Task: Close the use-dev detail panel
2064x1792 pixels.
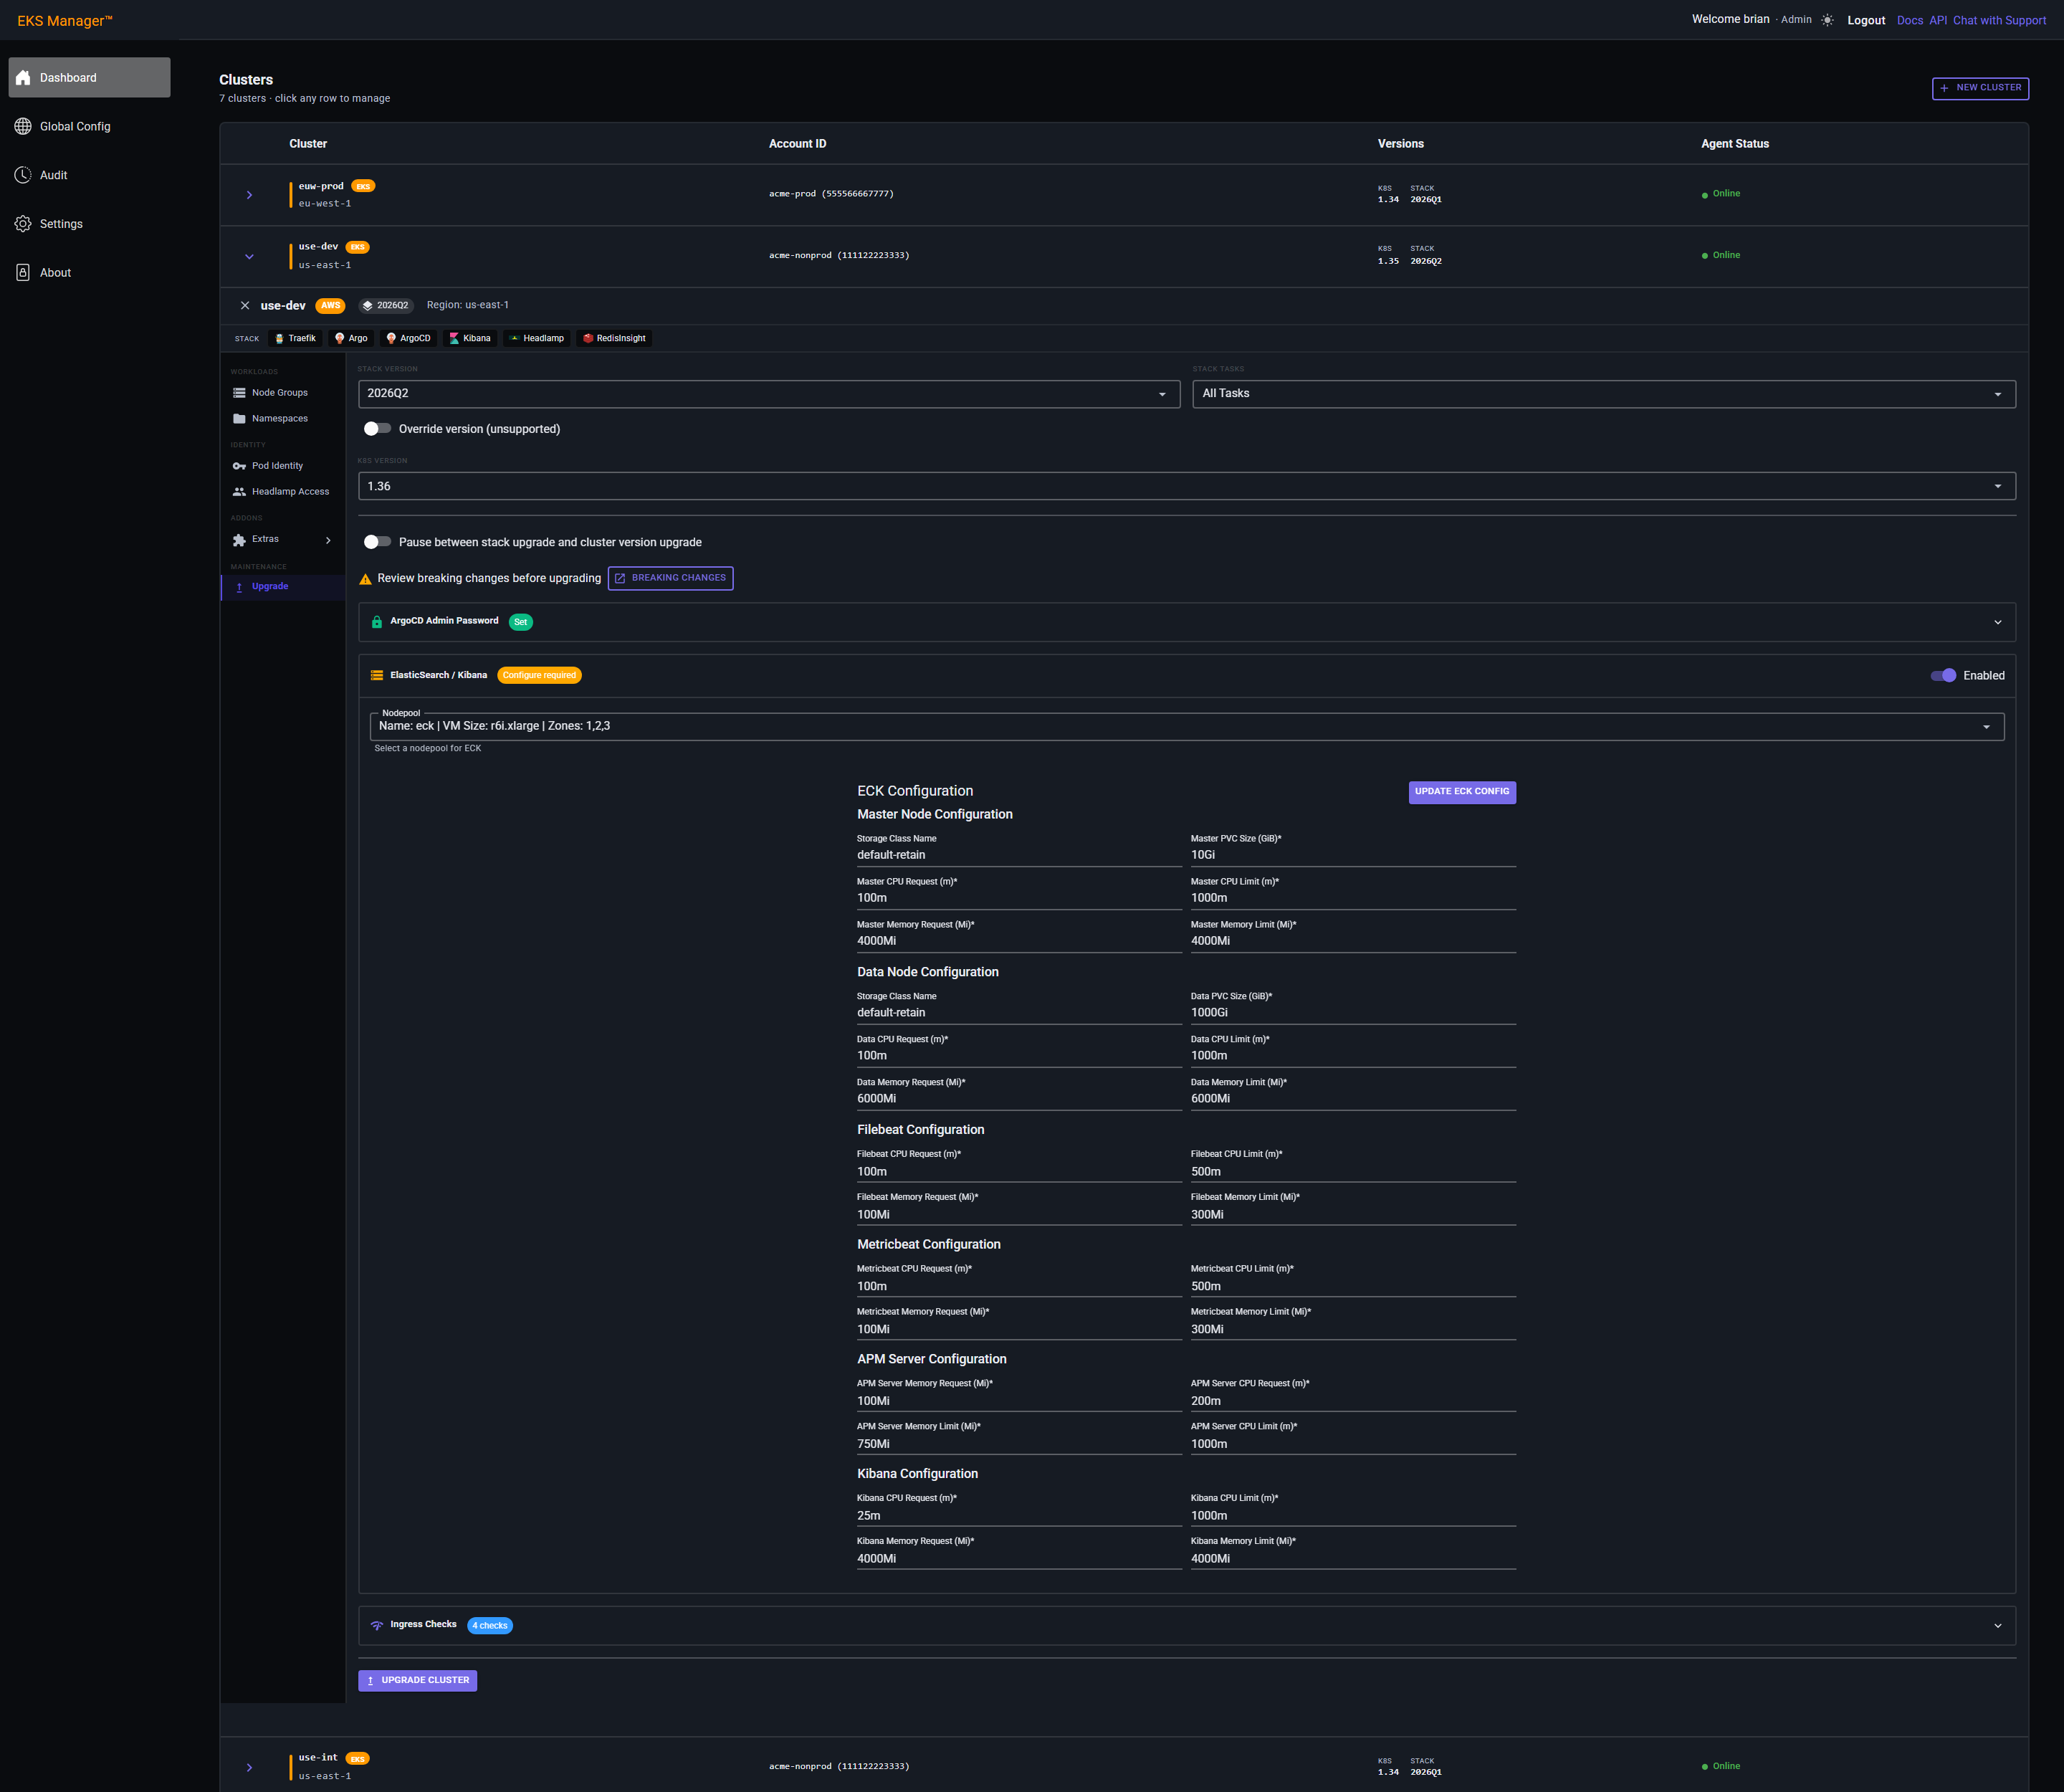Action: 245,306
